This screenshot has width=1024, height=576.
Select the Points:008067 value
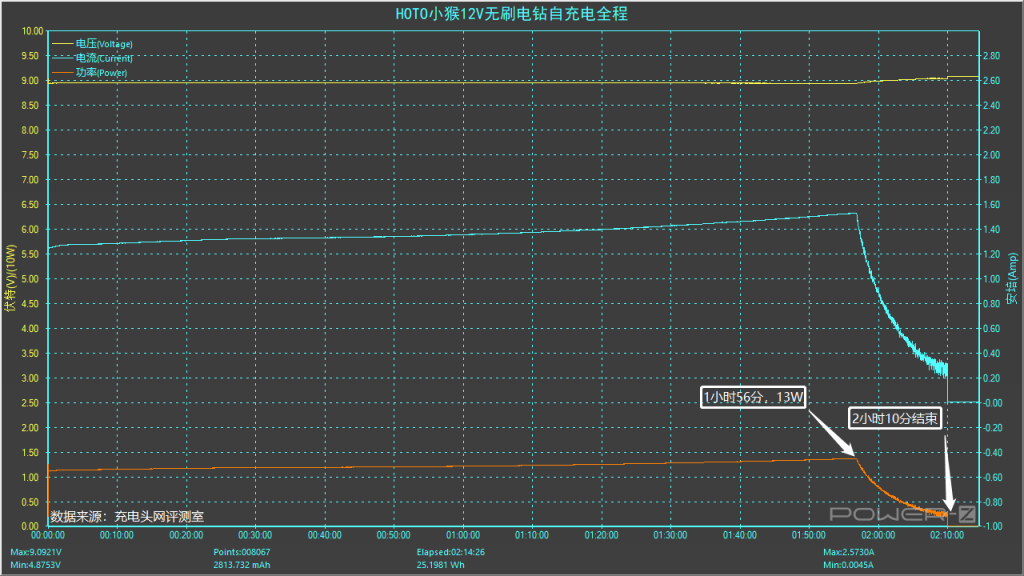coord(242,552)
